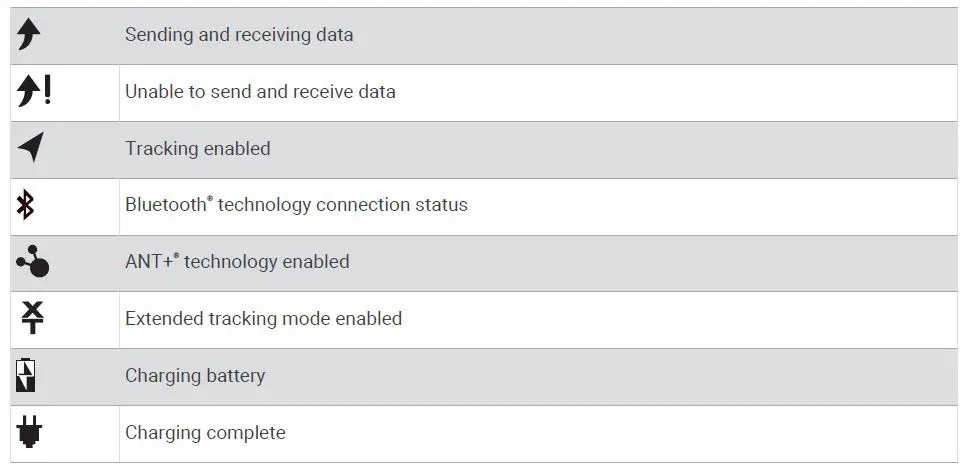969x471 pixels.
Task: Select the ANT+ technology icon
Action: (x=33, y=262)
